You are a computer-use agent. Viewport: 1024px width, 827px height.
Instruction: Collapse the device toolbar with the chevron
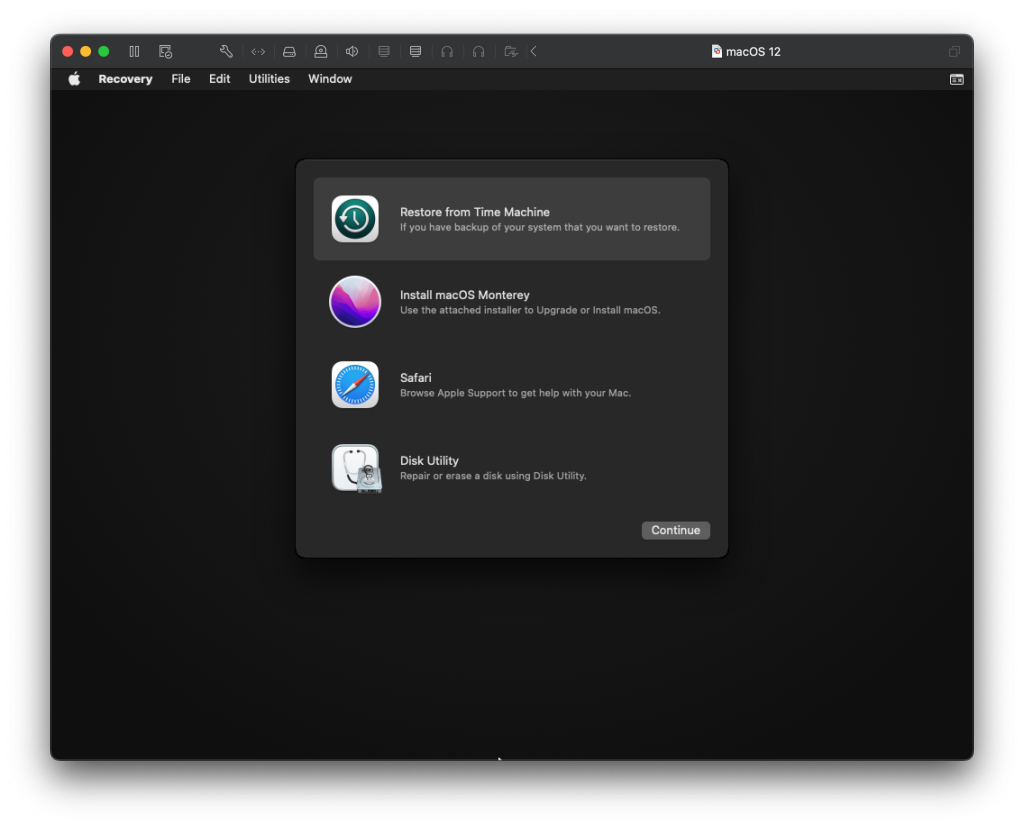point(534,52)
